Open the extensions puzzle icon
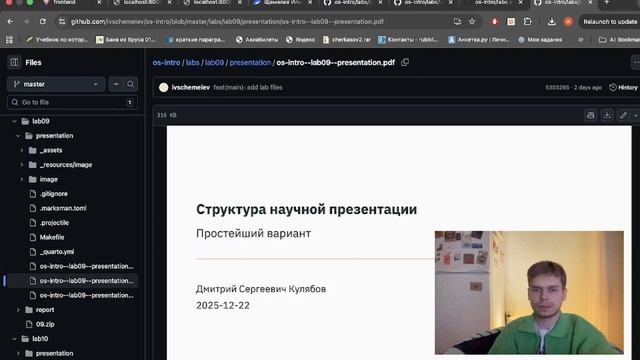 [527, 22]
